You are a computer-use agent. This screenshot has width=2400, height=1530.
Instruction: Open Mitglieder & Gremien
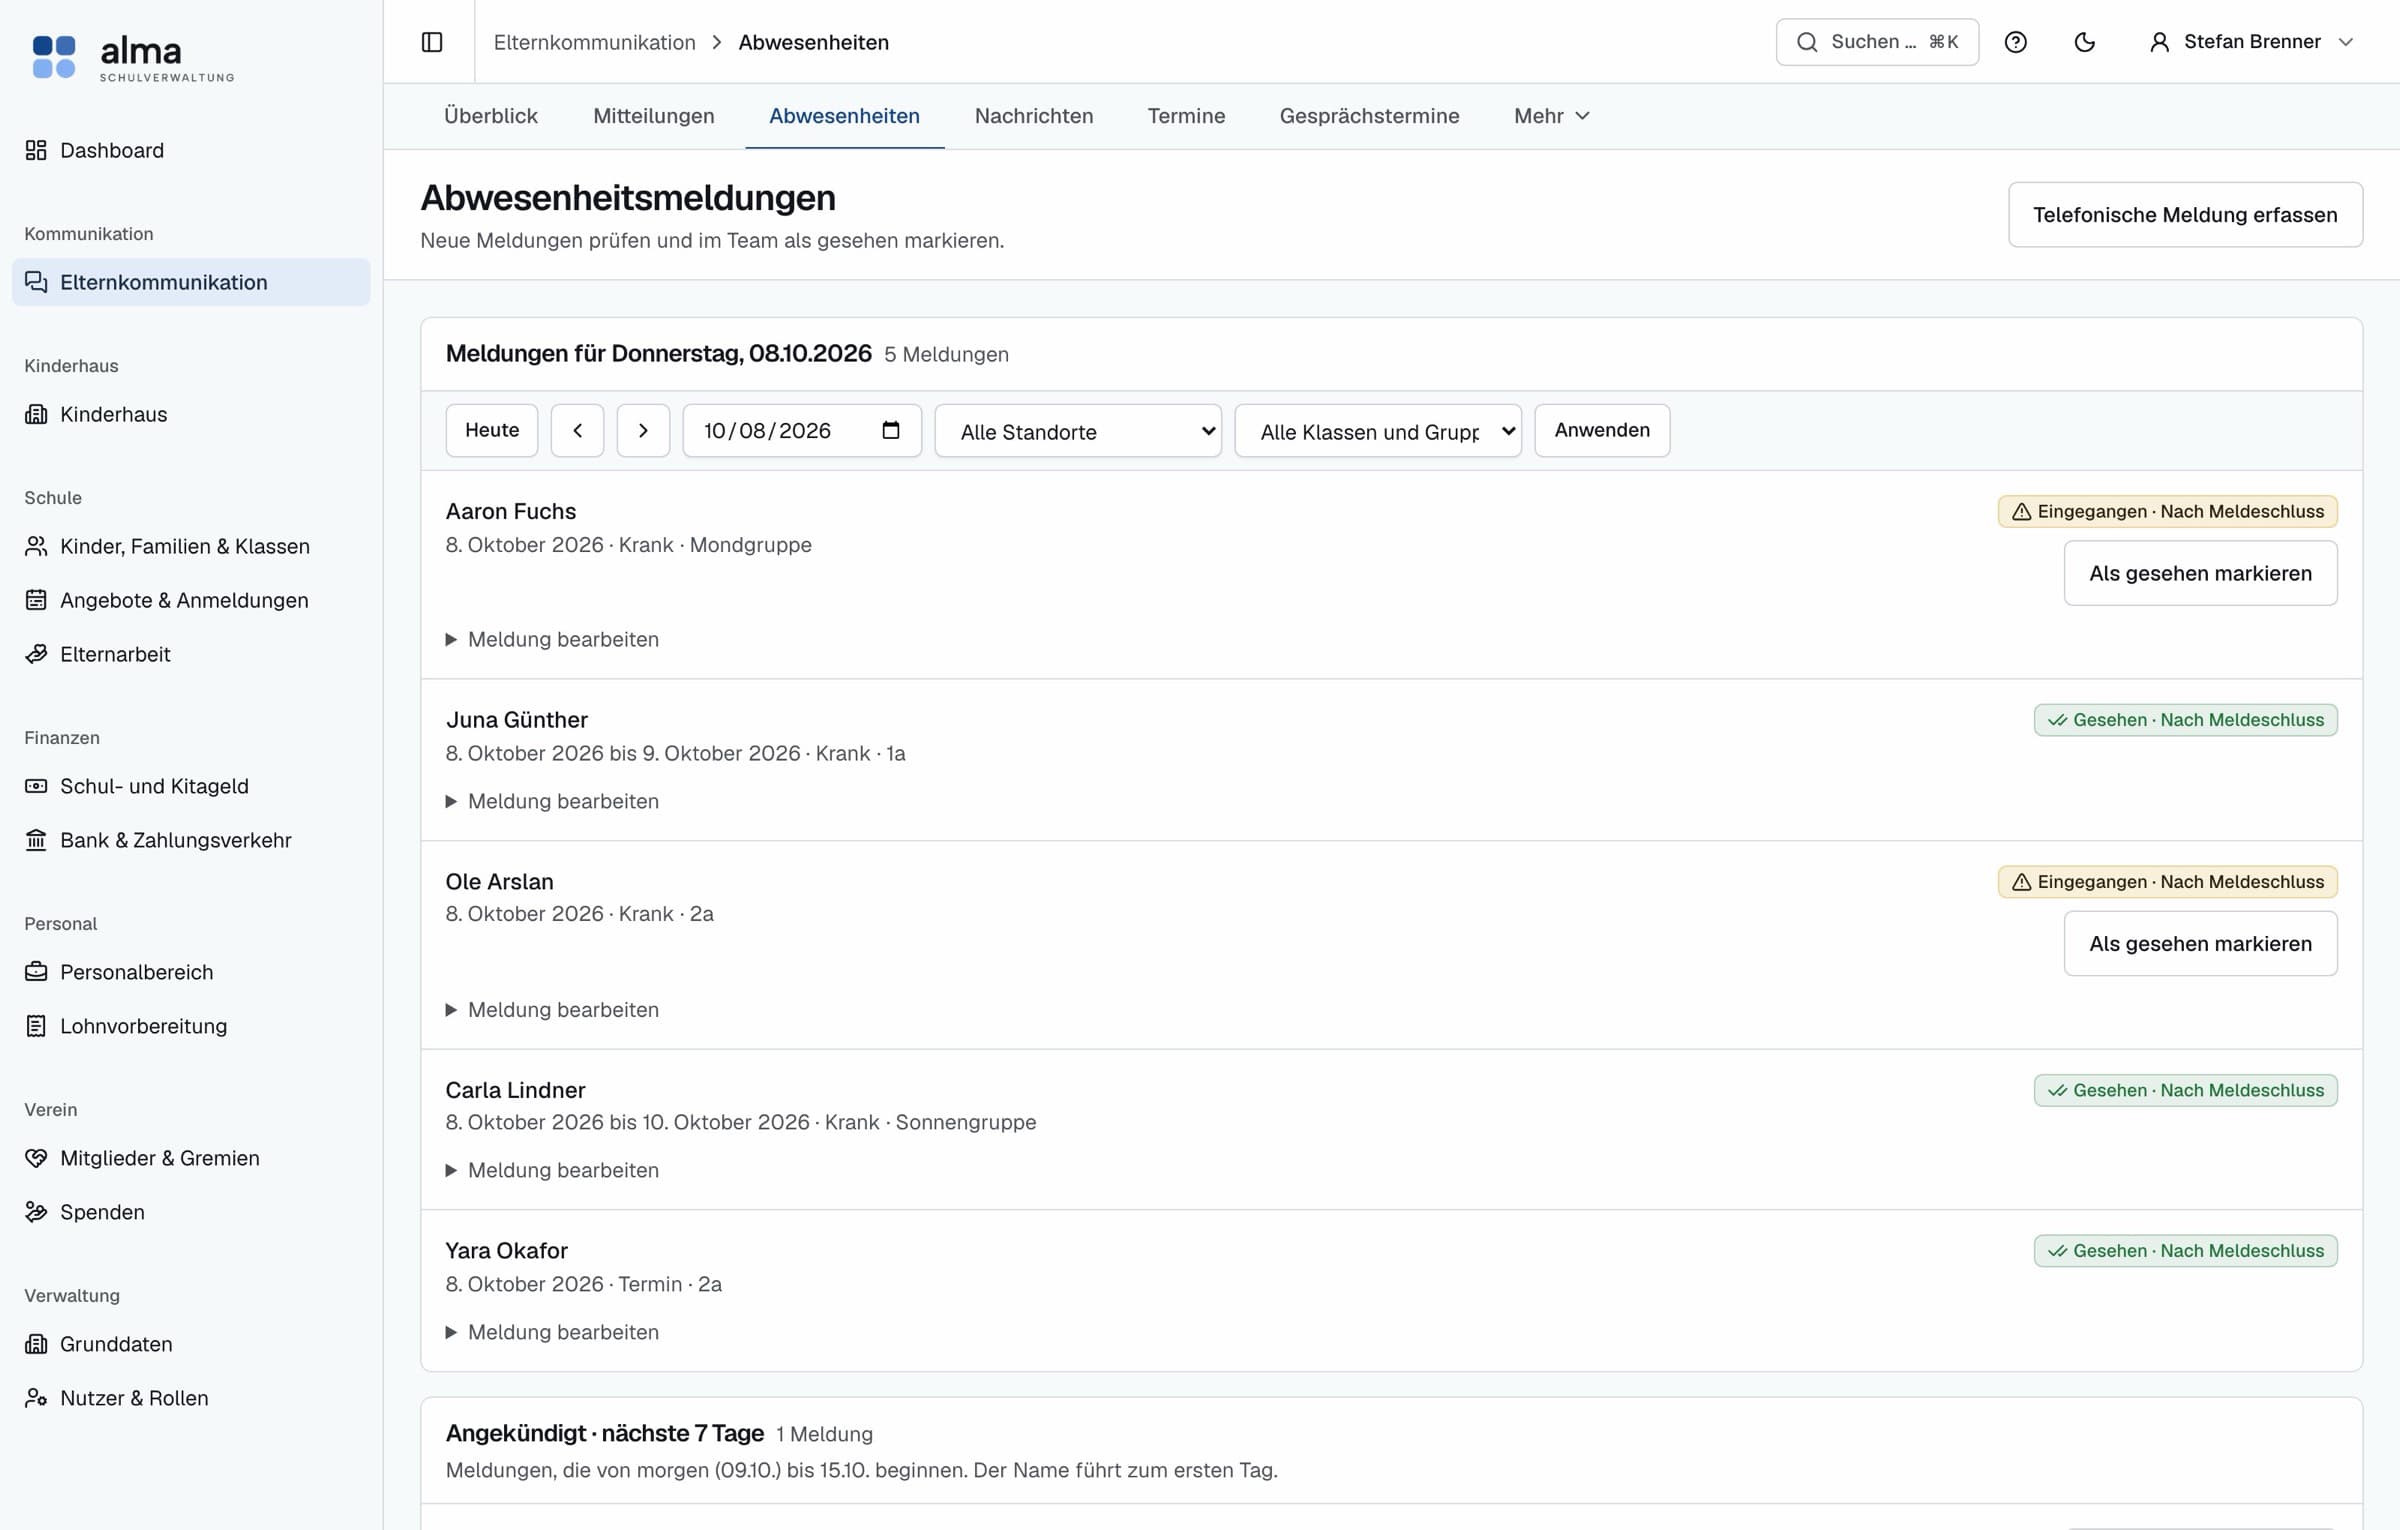[x=191, y=1158]
